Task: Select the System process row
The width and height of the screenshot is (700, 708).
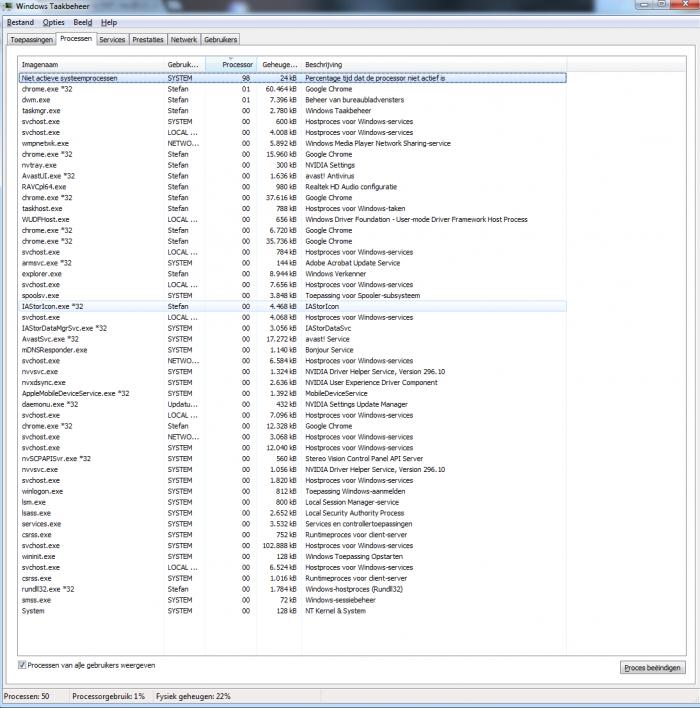Action: coord(293,611)
